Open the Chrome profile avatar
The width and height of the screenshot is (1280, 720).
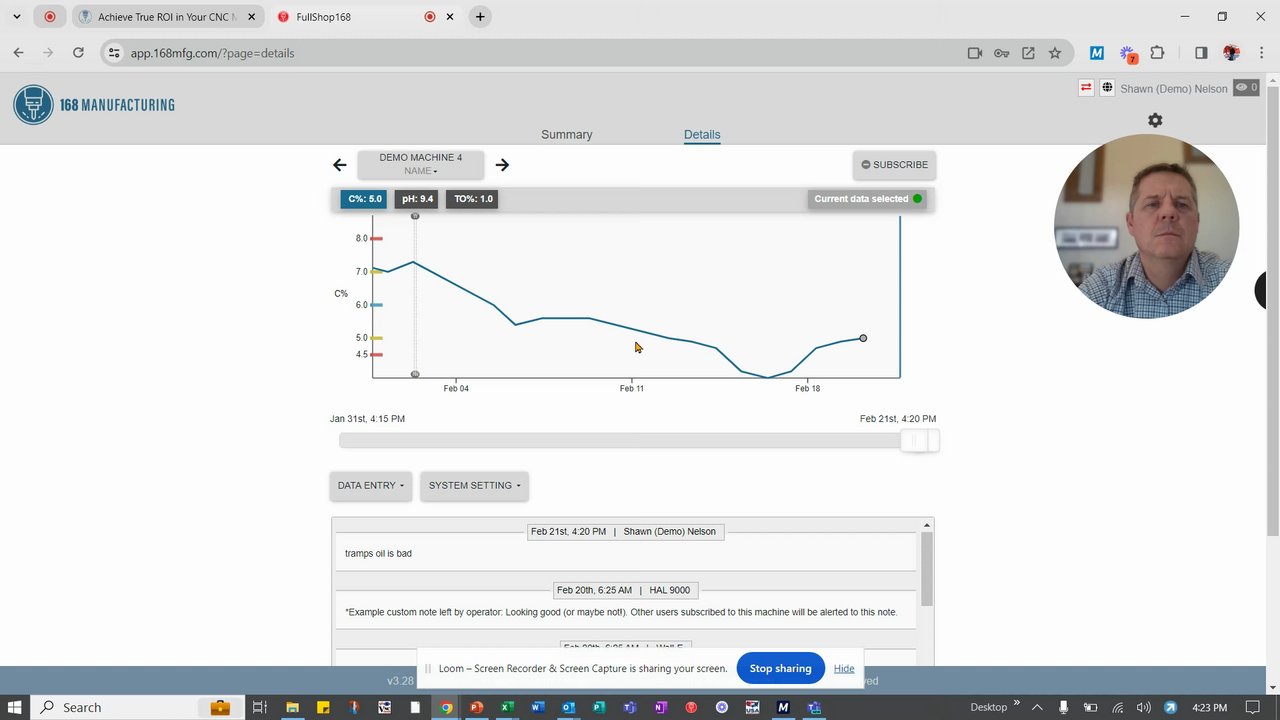1231,53
